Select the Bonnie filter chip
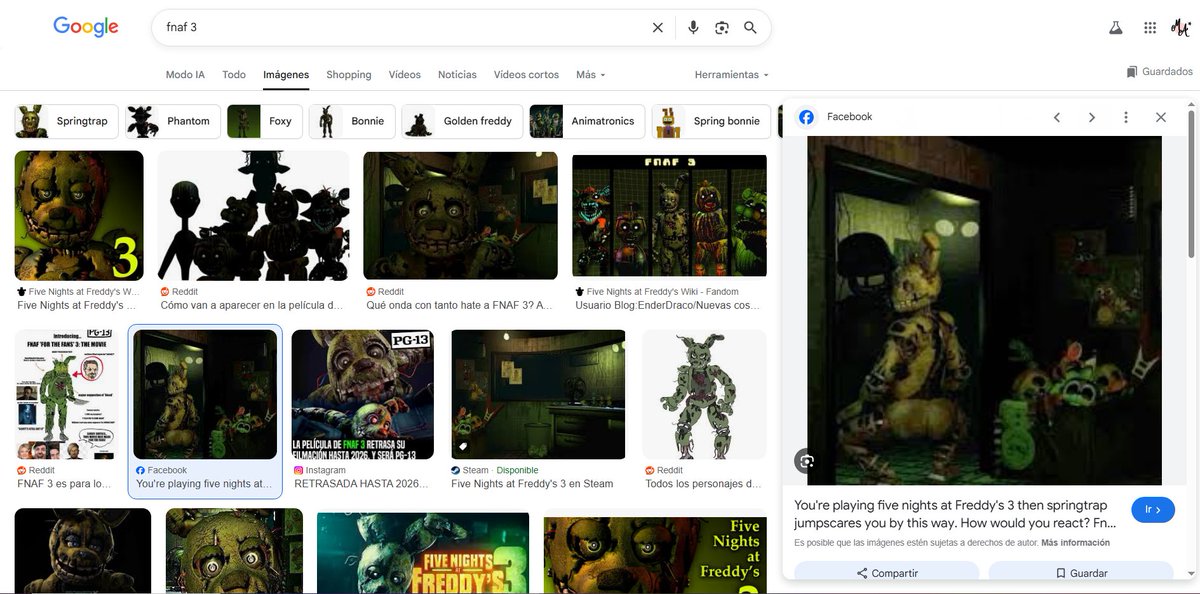This screenshot has height=594, width=1200. tap(352, 121)
